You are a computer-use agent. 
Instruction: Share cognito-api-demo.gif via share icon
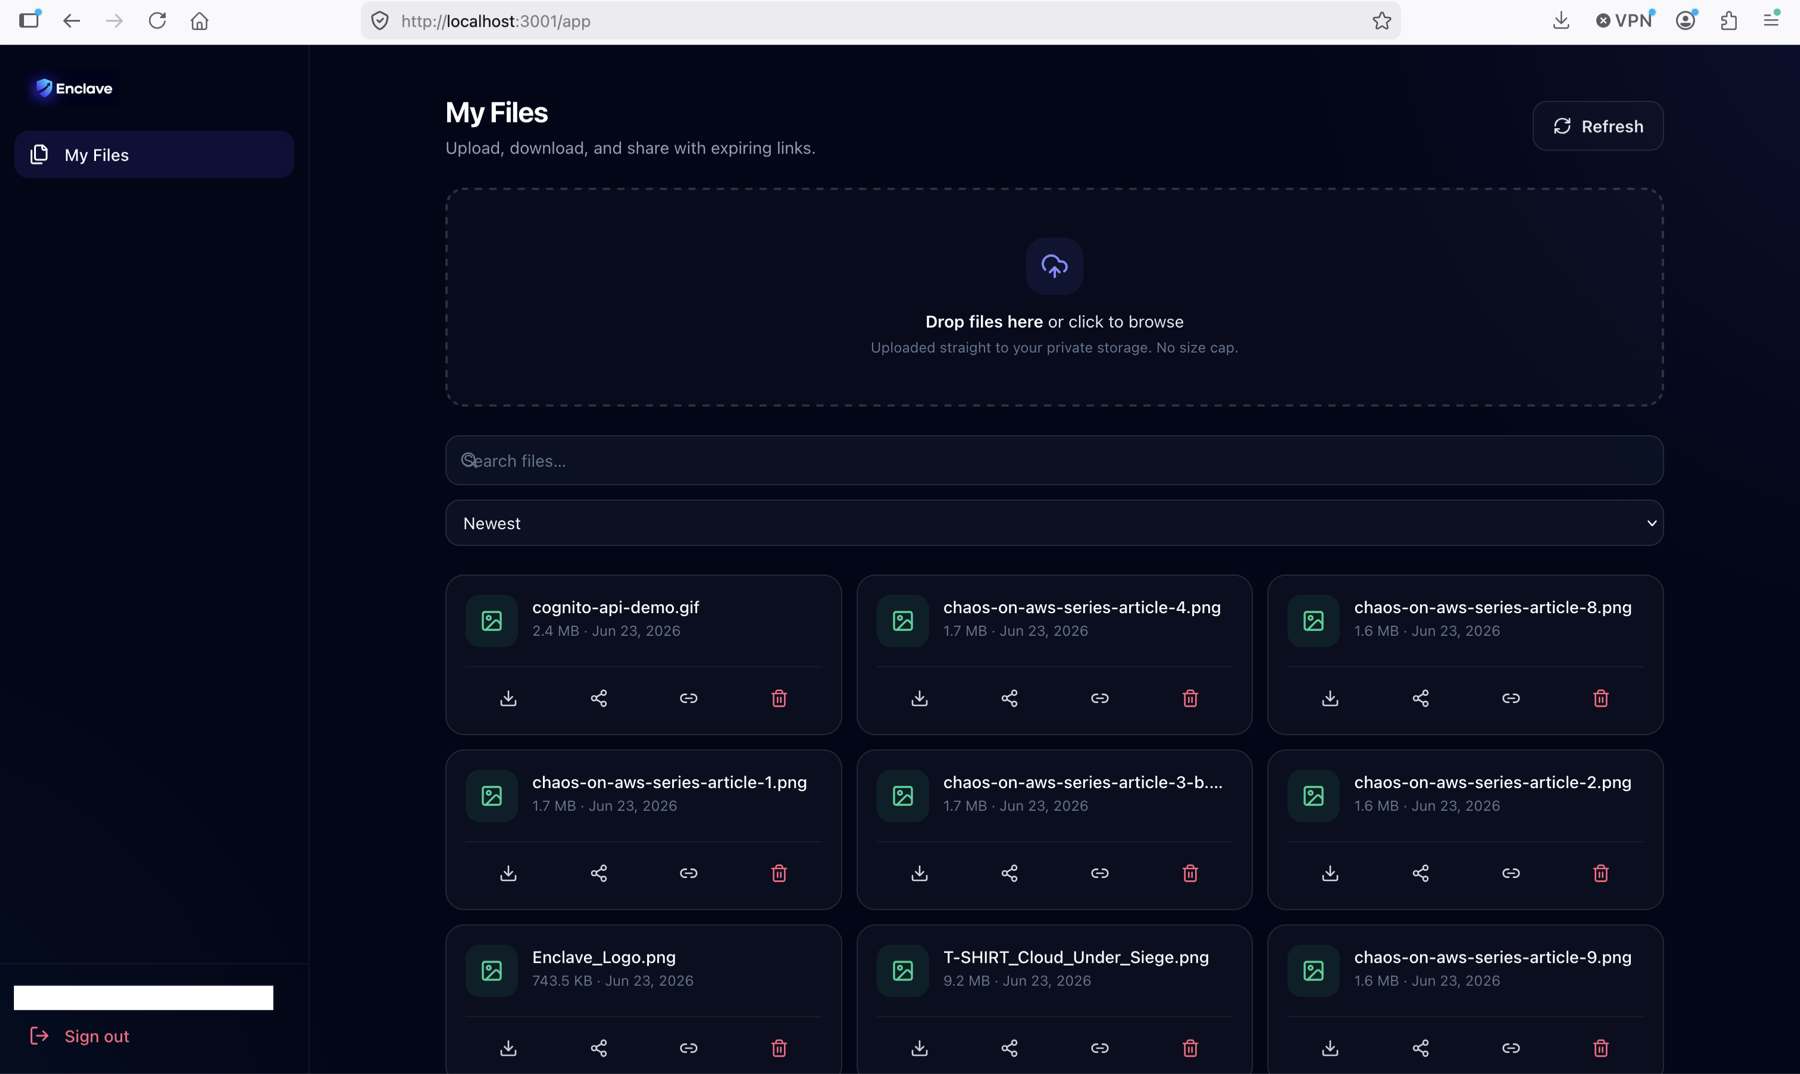[x=598, y=698]
